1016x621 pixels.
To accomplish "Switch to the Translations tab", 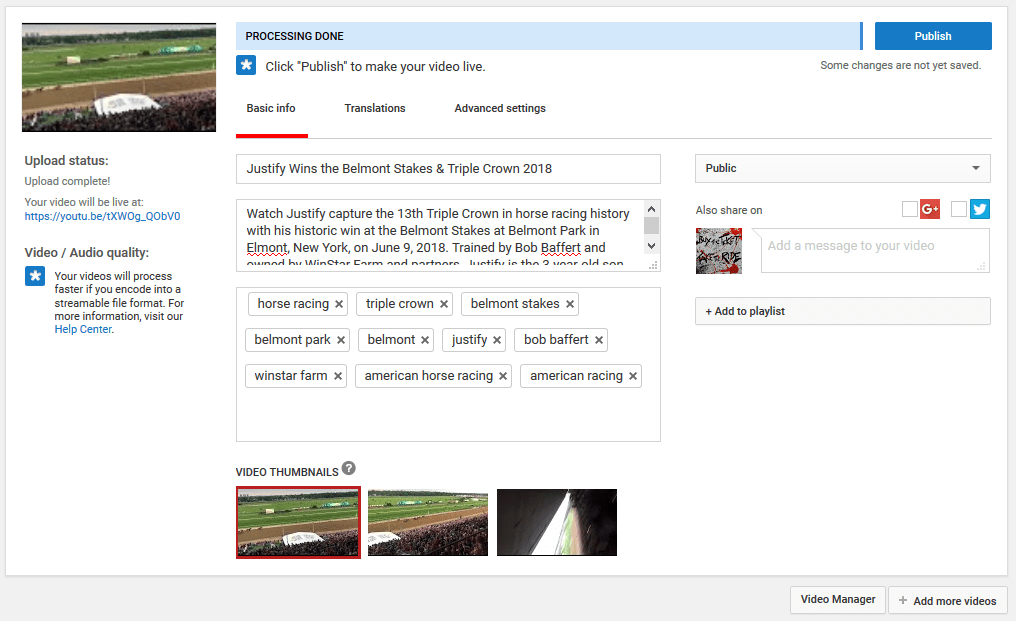I will click(x=375, y=108).
